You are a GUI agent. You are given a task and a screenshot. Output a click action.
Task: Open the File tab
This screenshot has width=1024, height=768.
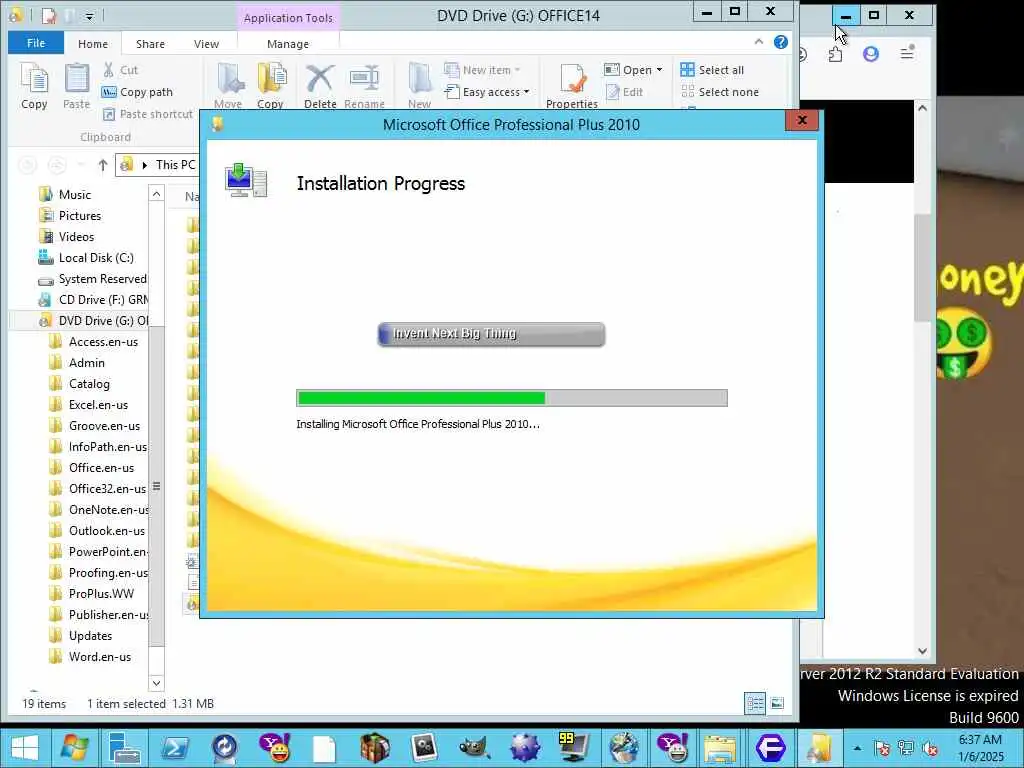36,43
